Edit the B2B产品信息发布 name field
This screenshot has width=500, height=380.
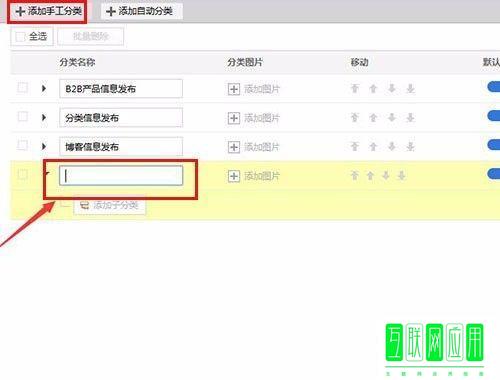pos(121,89)
